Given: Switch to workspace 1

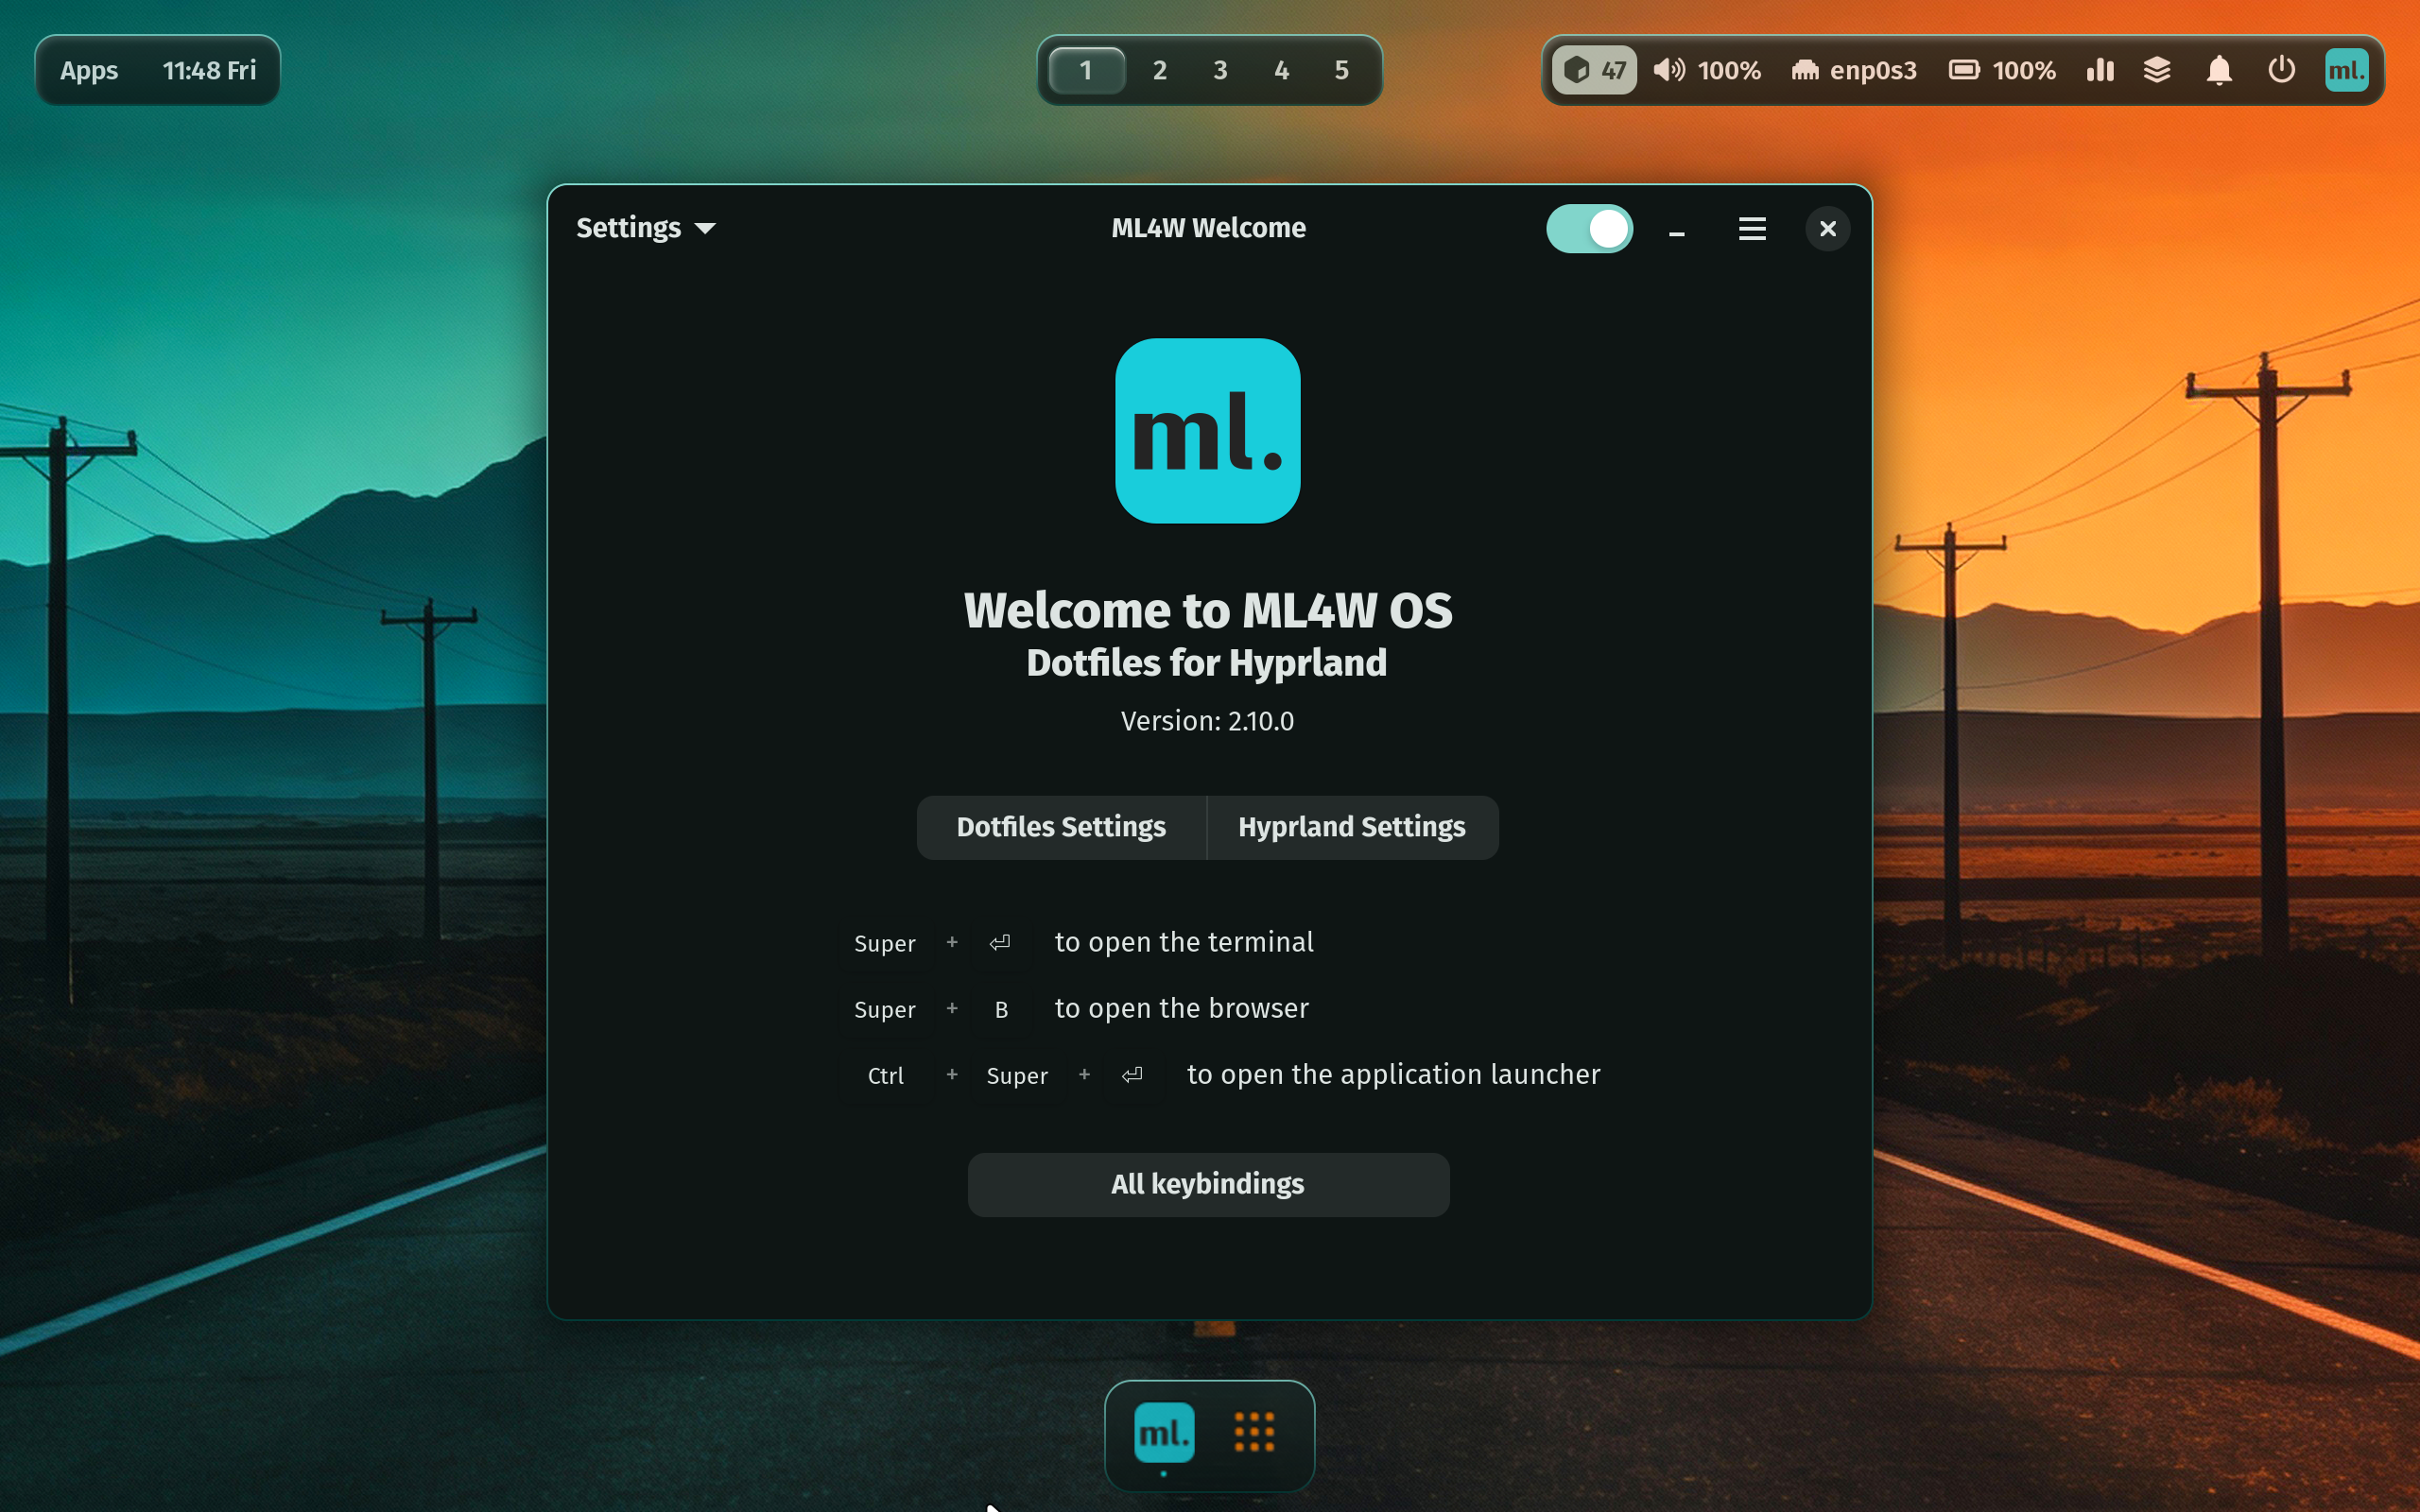Looking at the screenshot, I should (x=1086, y=70).
